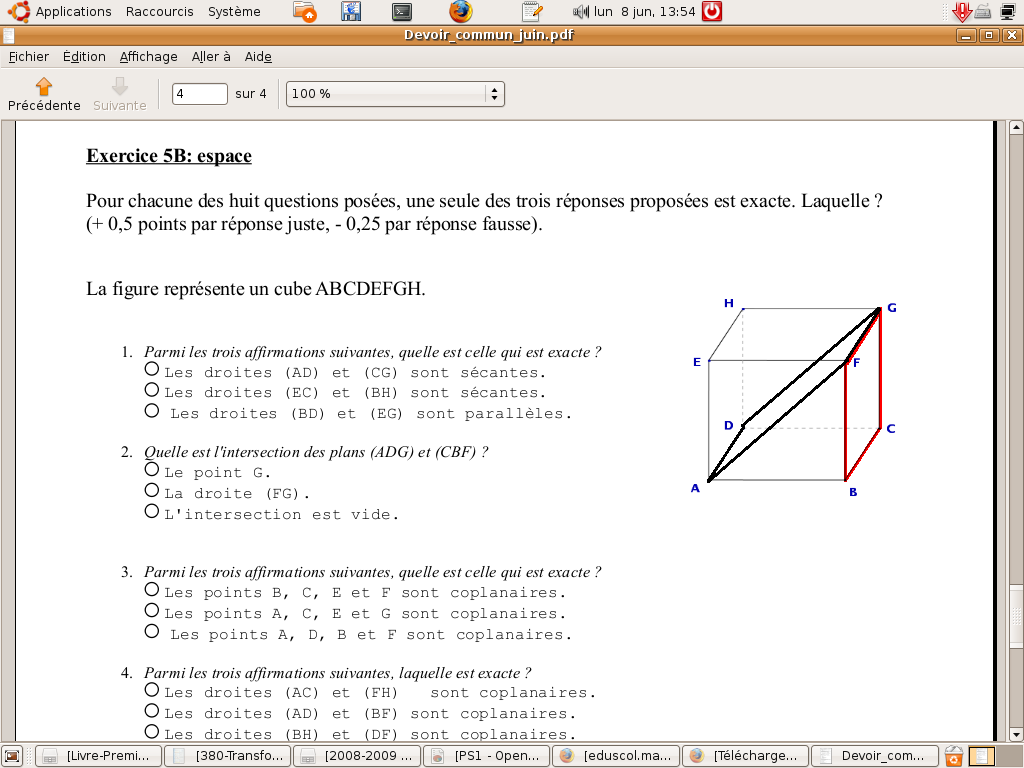Launch Firefox from the top panel
The width and height of the screenshot is (1024, 768).
point(460,12)
